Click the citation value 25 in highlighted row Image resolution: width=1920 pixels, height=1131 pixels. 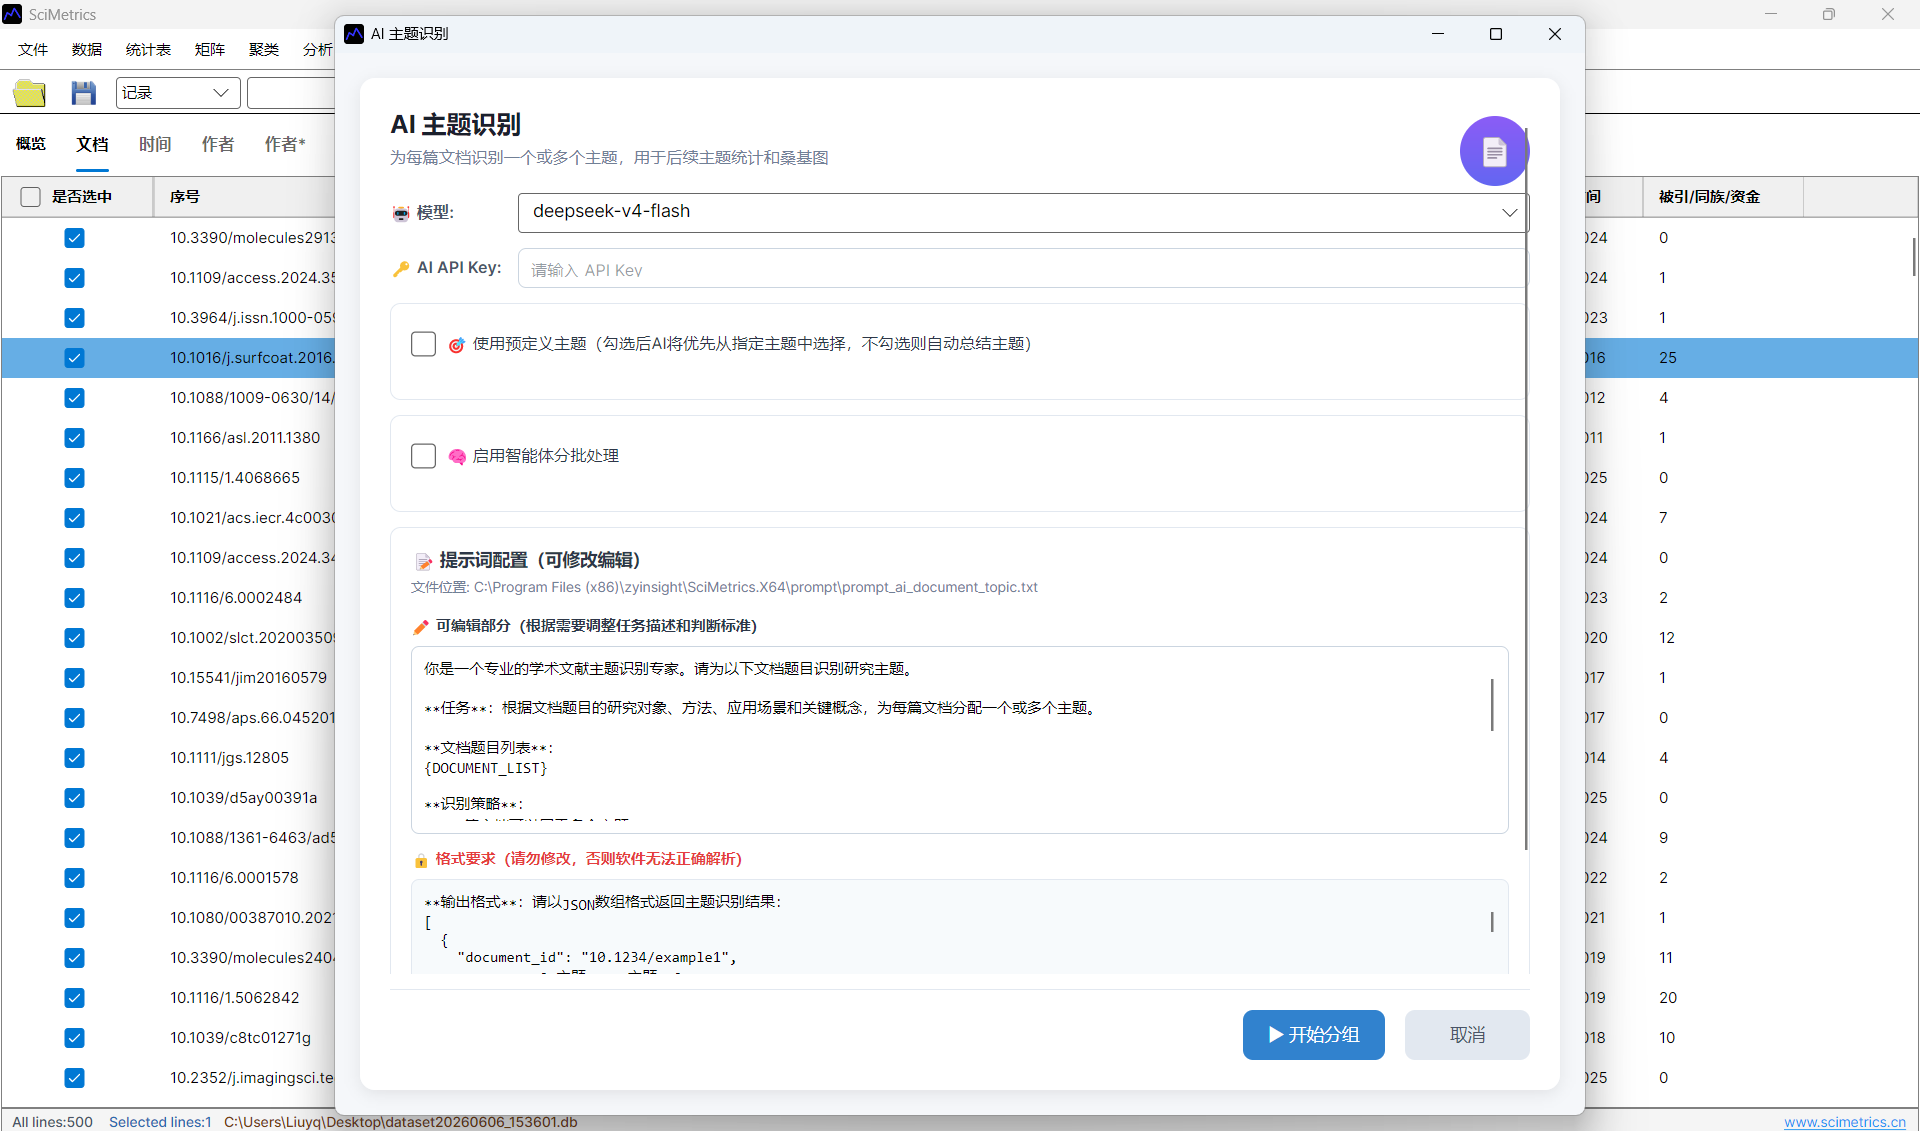click(x=1668, y=358)
